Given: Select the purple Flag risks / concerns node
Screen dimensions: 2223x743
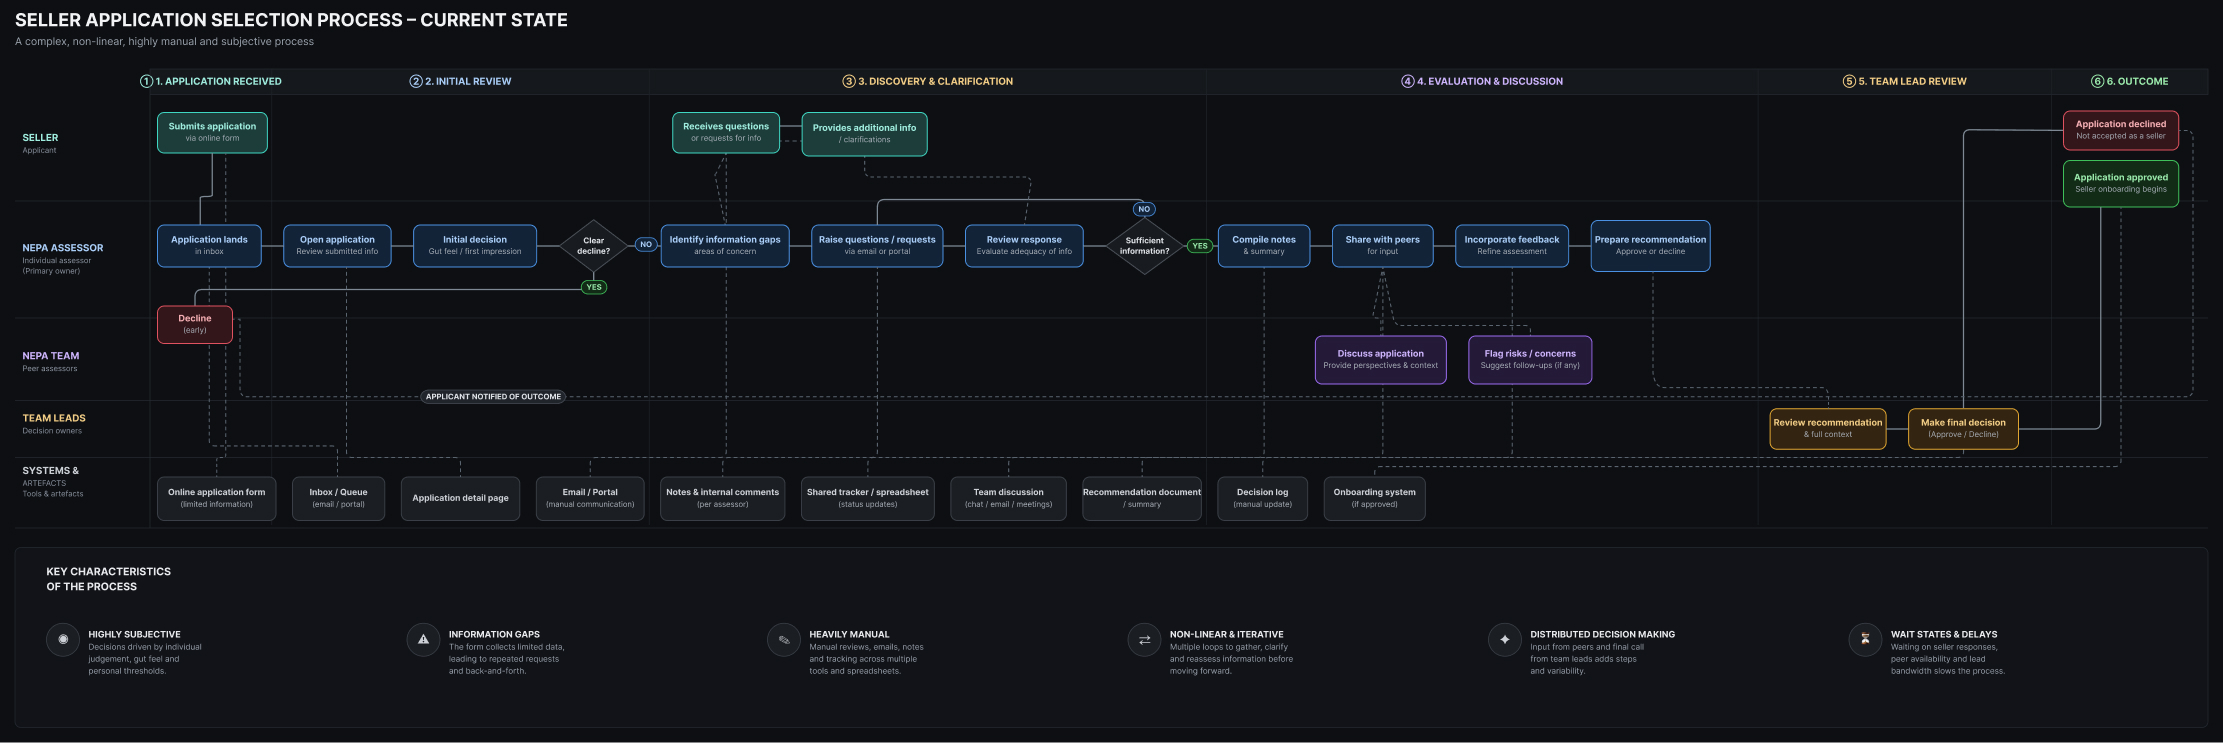Looking at the screenshot, I should [x=1530, y=359].
